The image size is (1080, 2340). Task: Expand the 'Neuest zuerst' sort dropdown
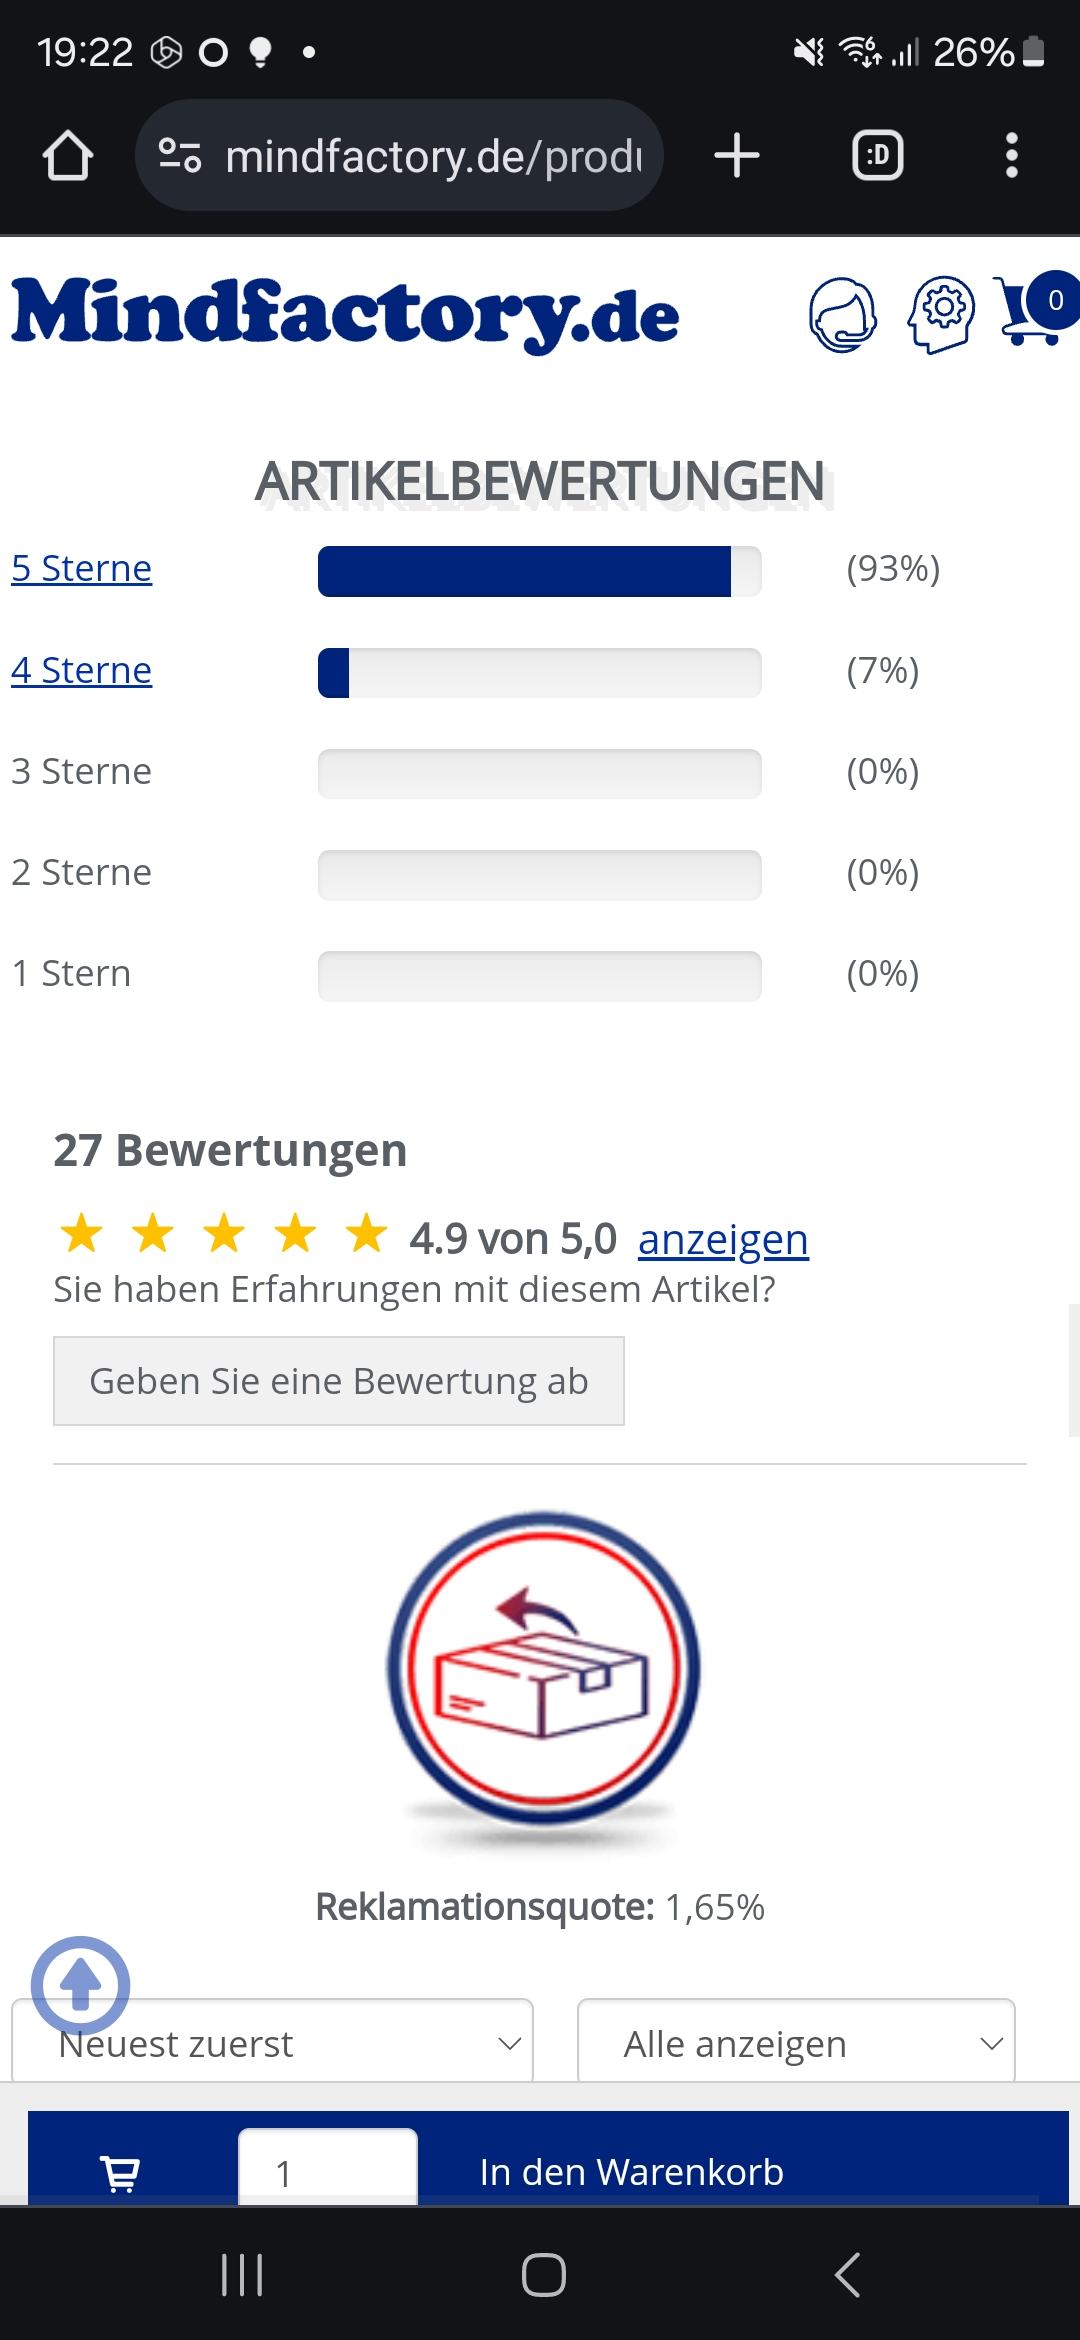click(272, 2044)
